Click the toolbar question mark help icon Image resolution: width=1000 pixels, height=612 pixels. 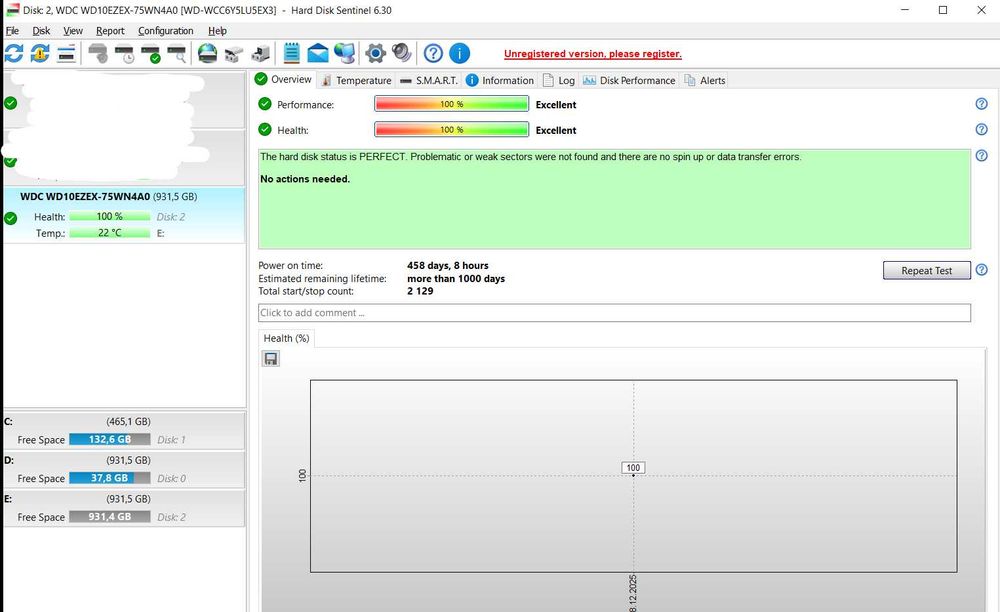[x=433, y=54]
